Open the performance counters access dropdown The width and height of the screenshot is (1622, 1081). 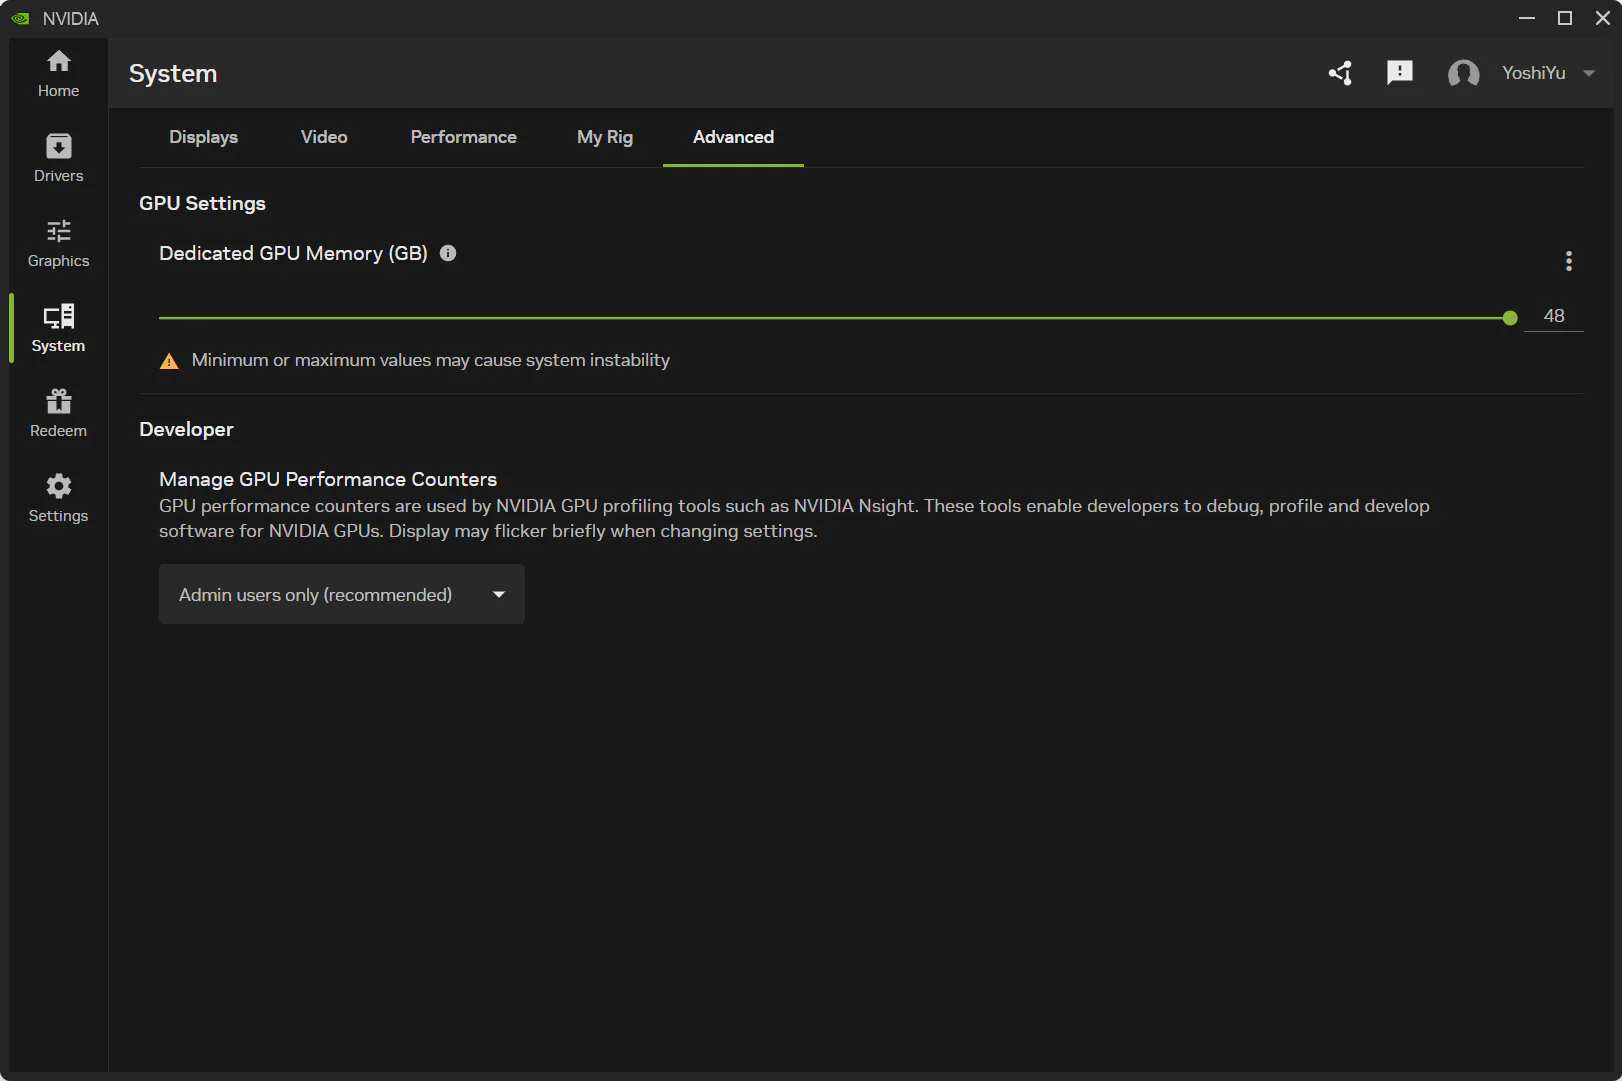[342, 594]
